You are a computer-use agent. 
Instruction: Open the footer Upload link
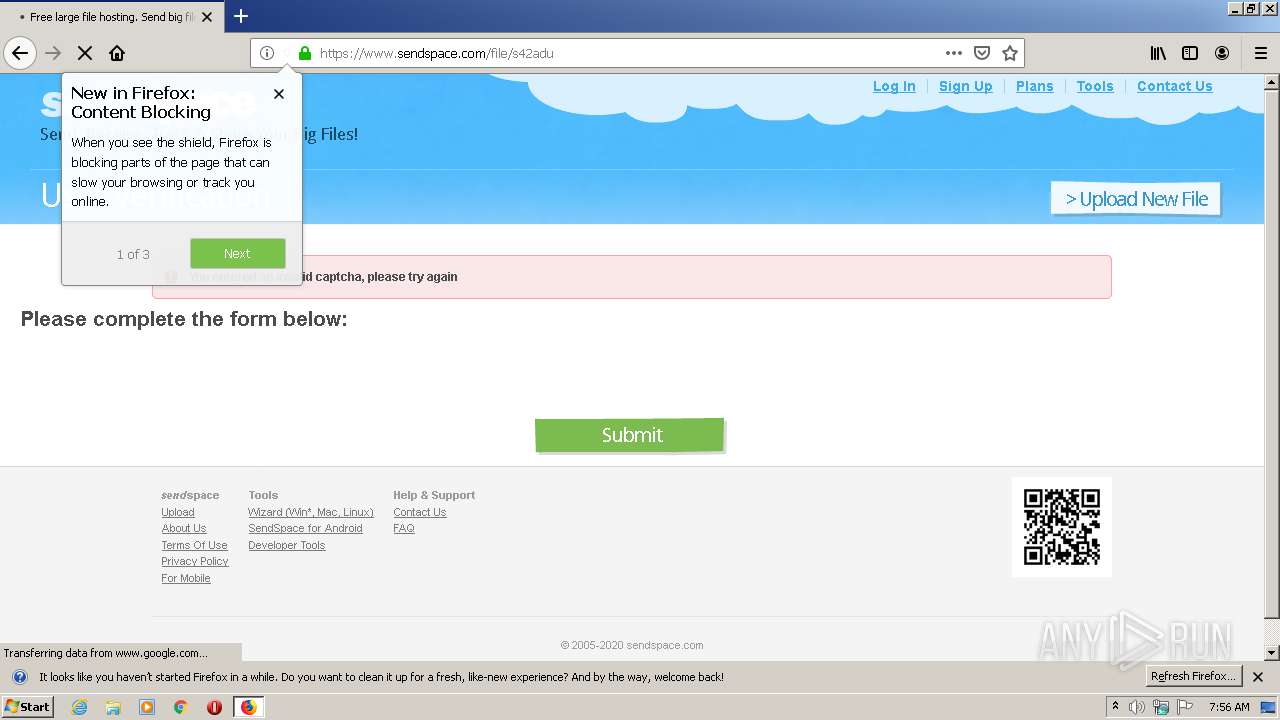click(x=178, y=512)
